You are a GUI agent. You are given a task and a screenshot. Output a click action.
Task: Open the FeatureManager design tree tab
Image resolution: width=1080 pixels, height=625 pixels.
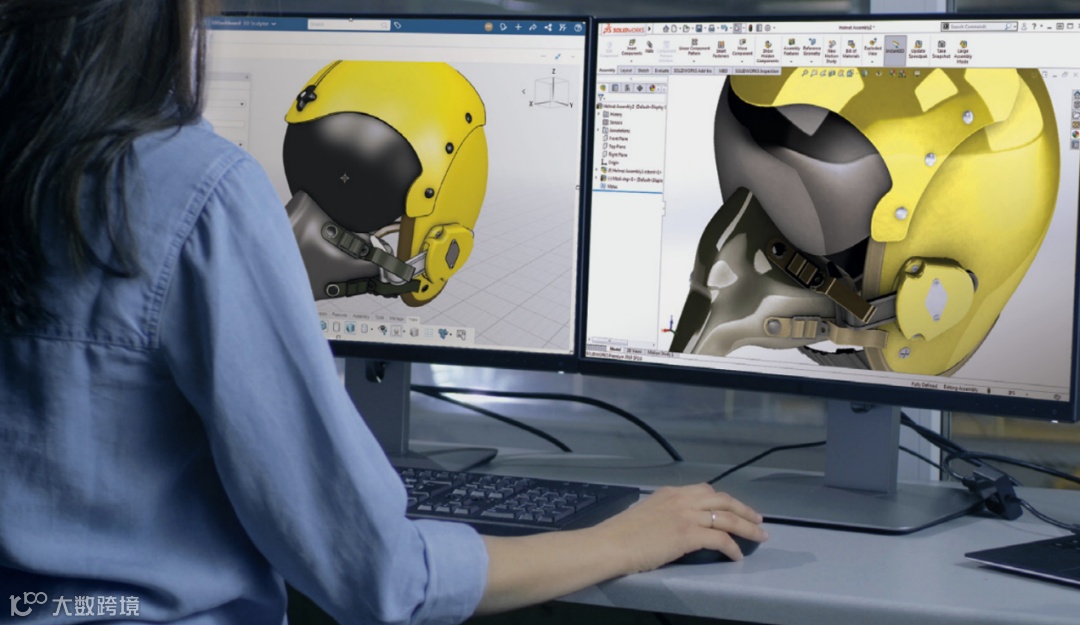pos(603,88)
